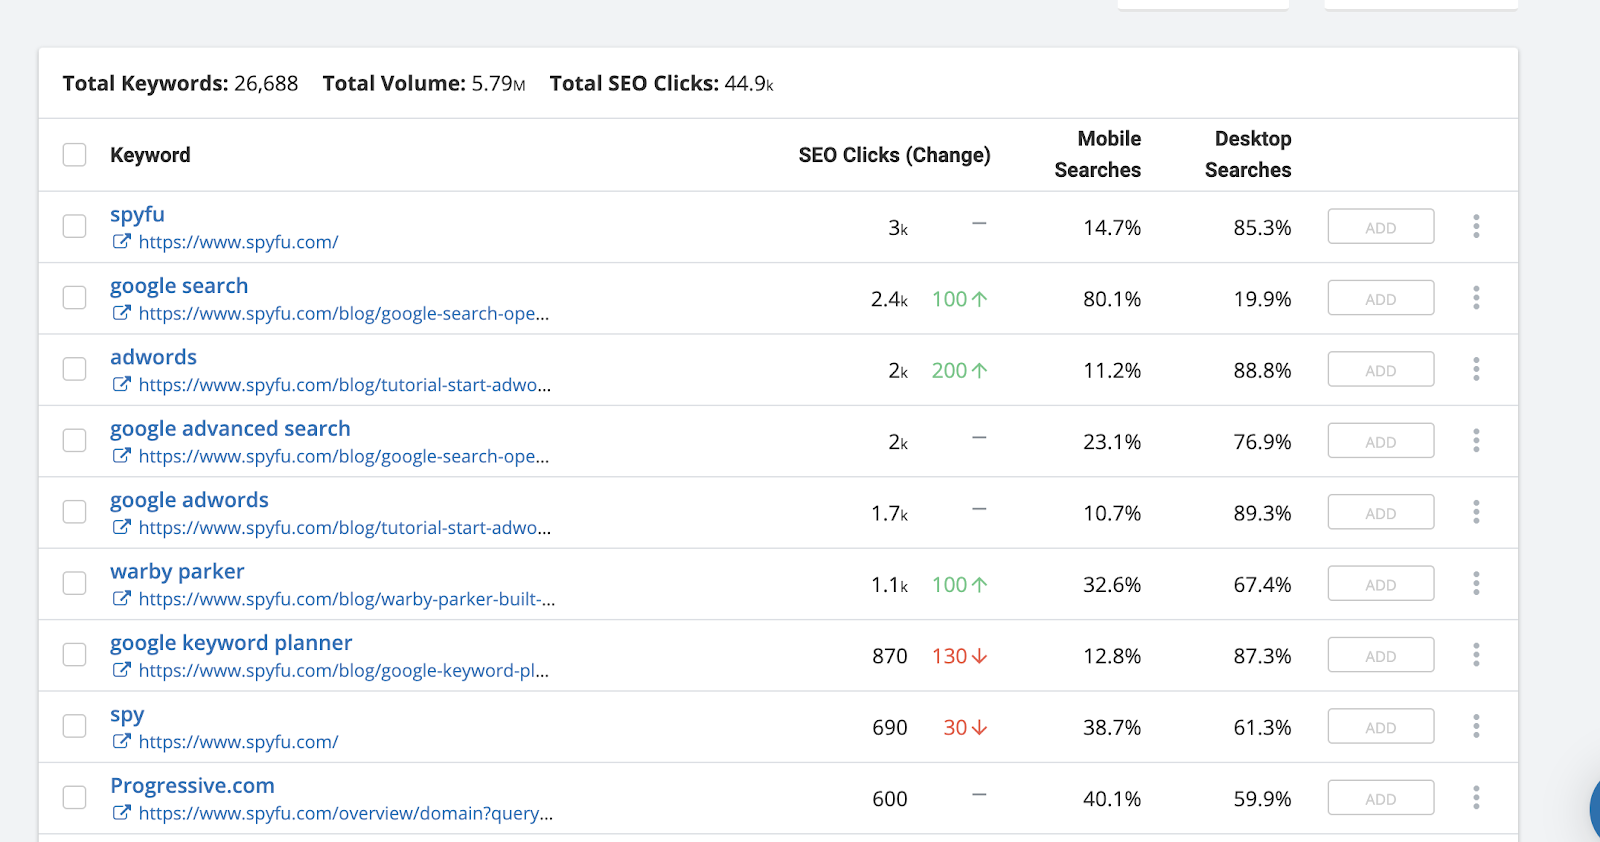Click the 85.3% desktop searches value
The width and height of the screenshot is (1600, 842).
1262,228
